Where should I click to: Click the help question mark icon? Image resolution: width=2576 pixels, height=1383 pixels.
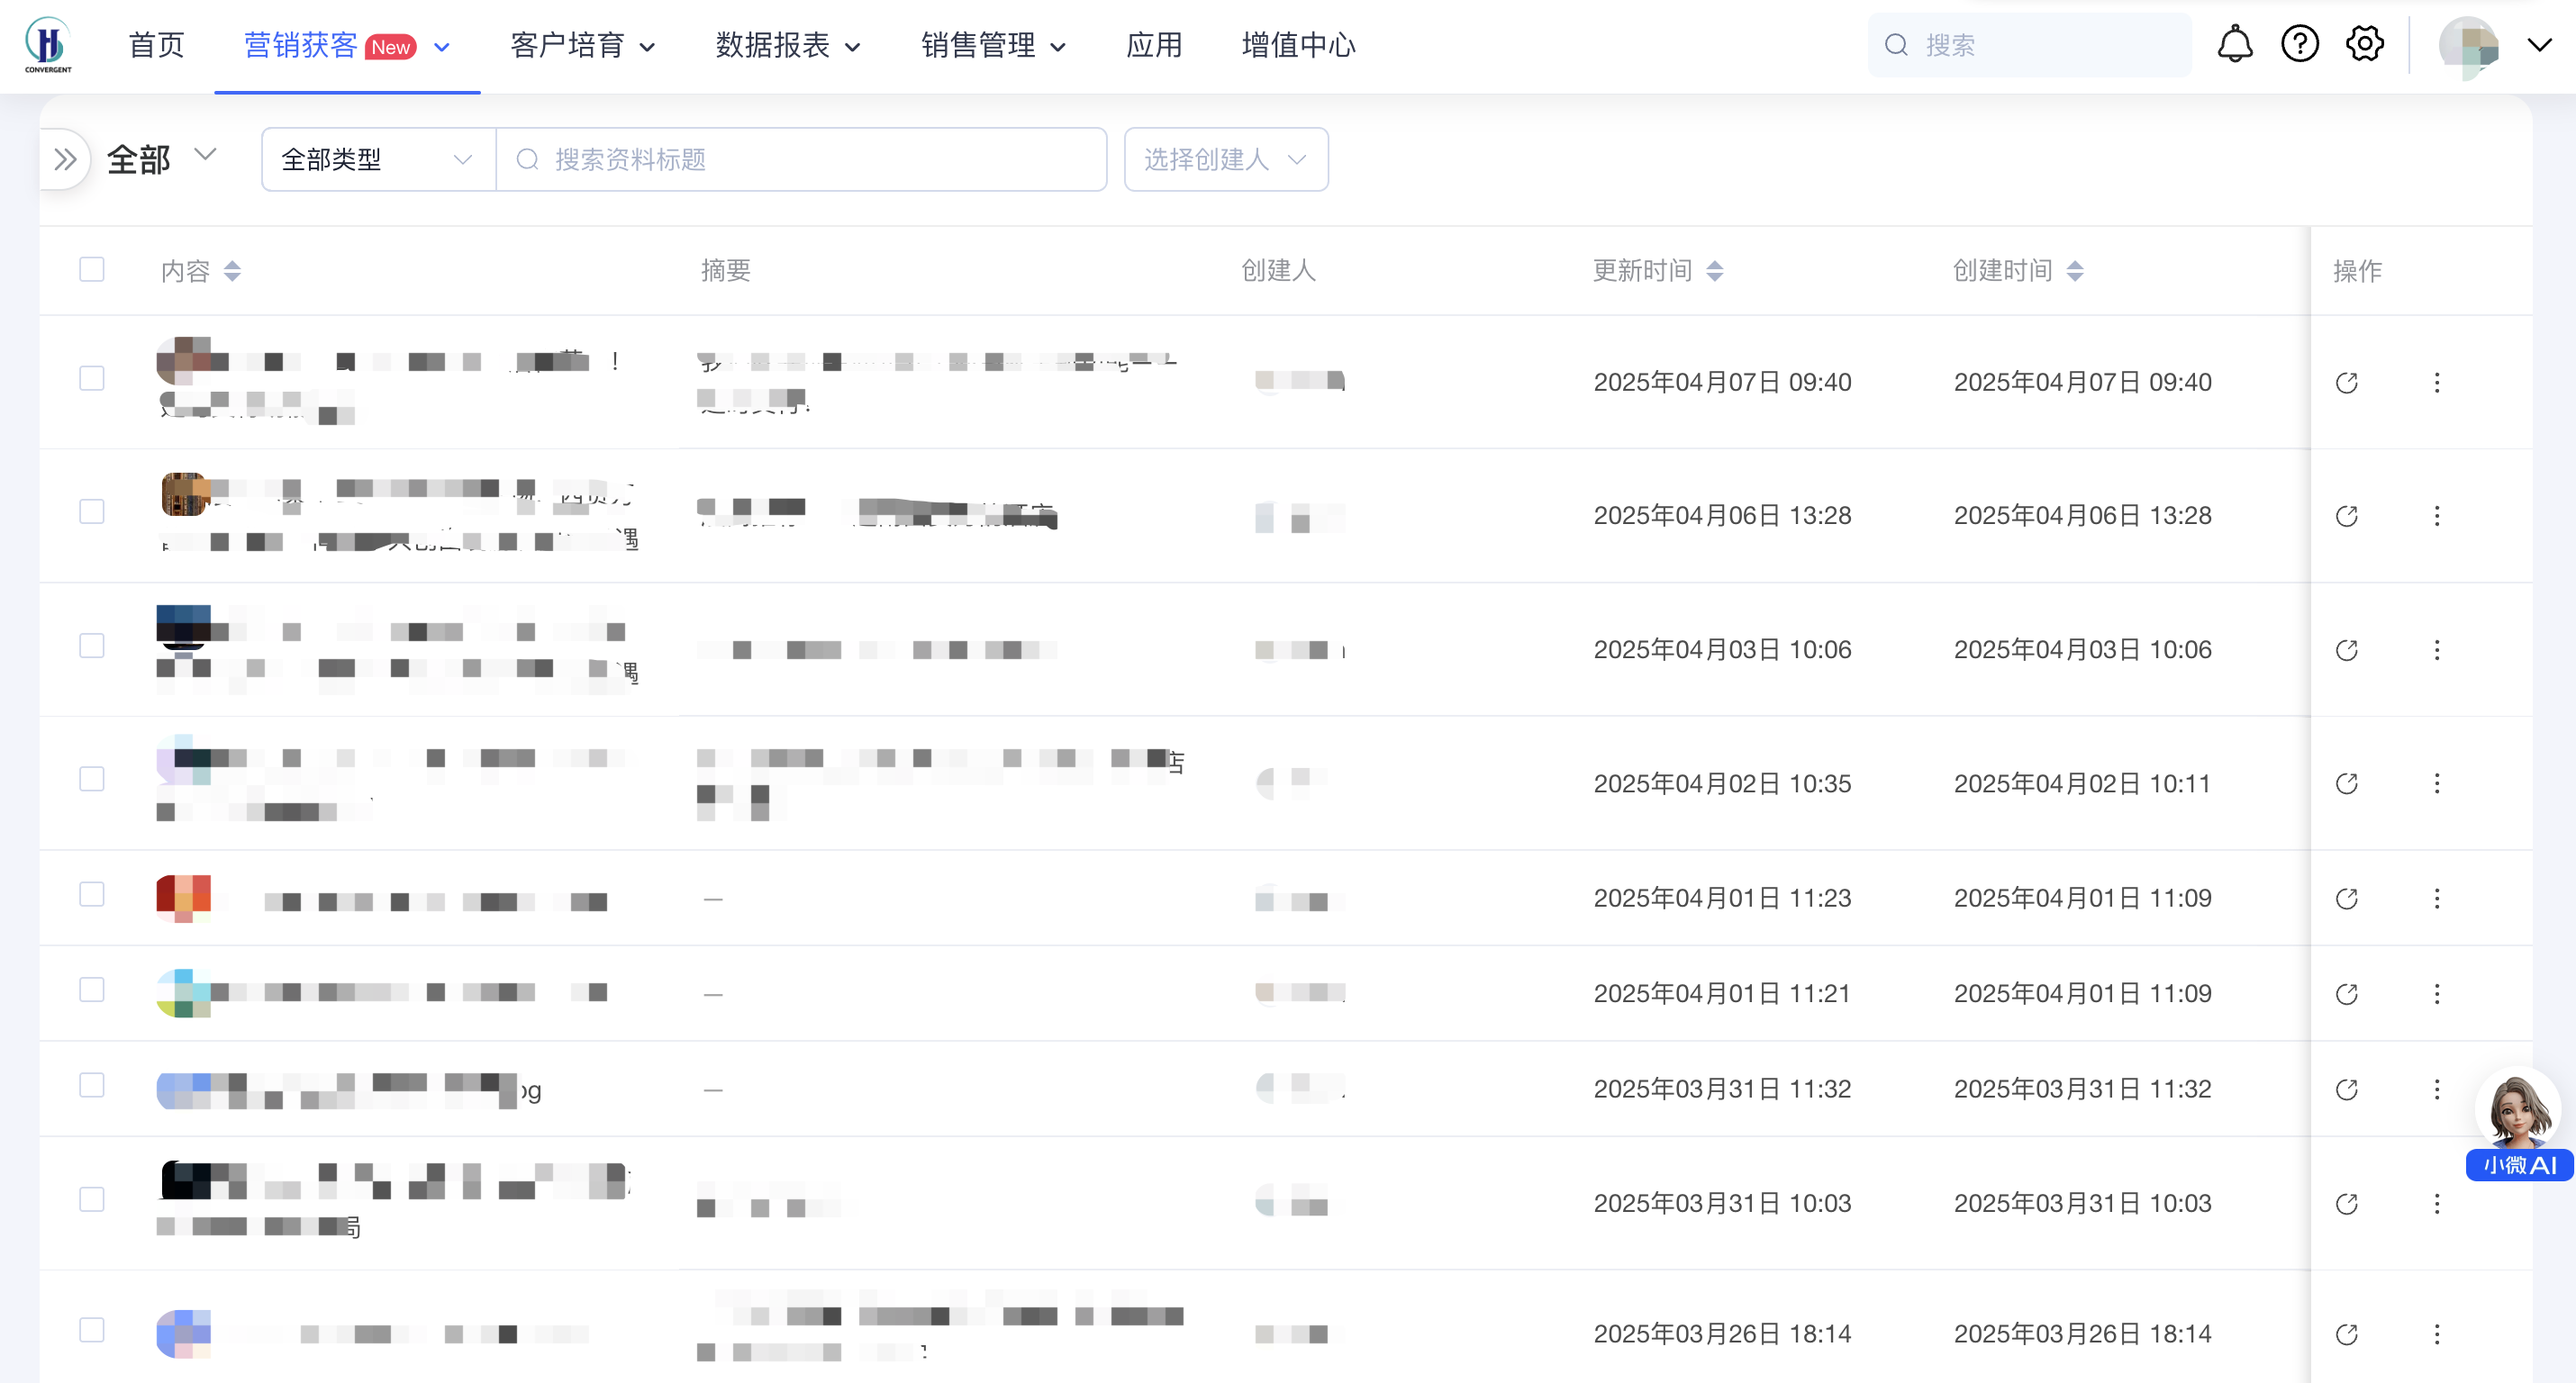point(2299,44)
